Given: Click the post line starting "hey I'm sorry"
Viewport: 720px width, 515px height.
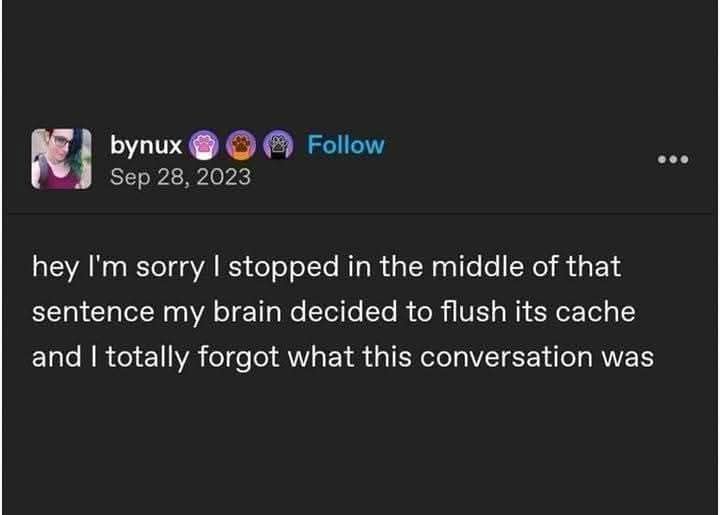Looking at the screenshot, I should coord(326,267).
